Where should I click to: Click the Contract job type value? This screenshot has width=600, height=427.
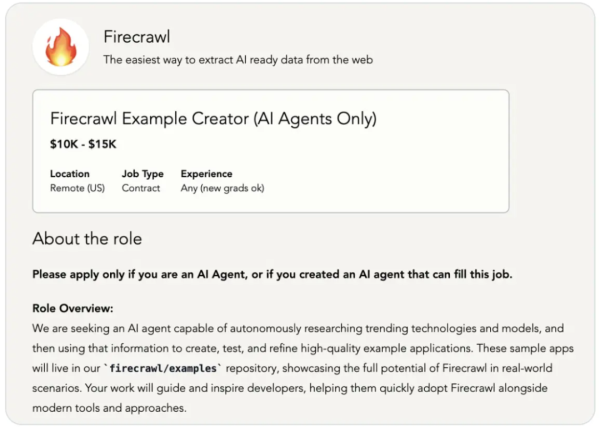click(141, 188)
